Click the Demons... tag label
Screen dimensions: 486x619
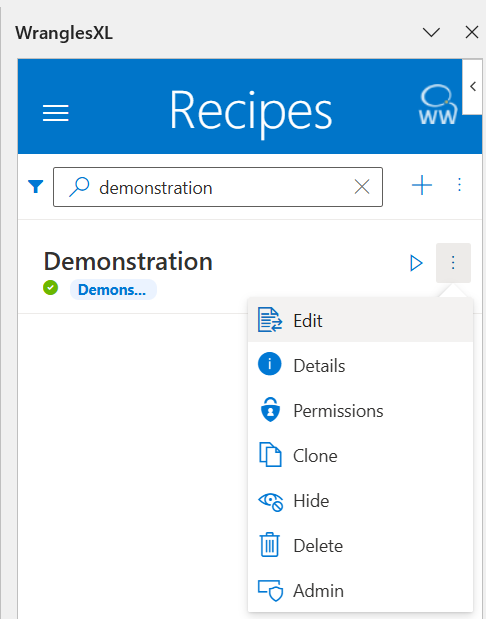[113, 290]
